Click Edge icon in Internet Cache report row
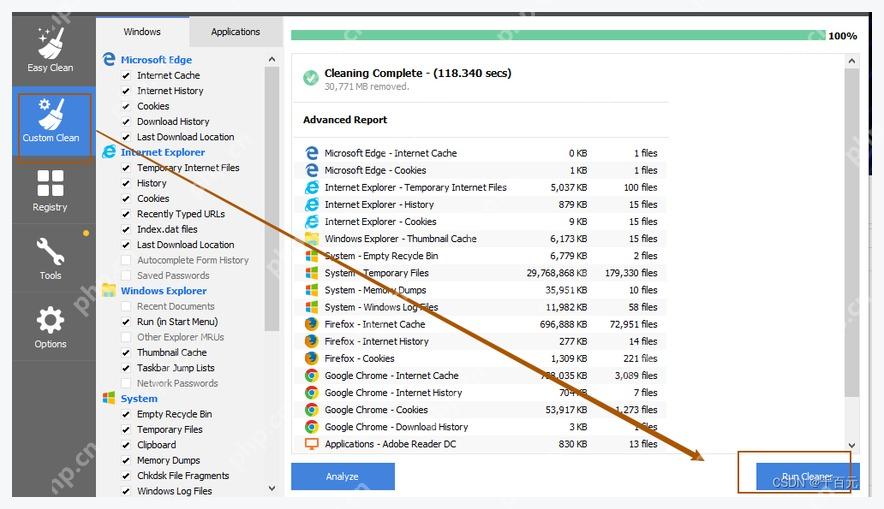Image resolution: width=884 pixels, height=509 pixels. (x=311, y=153)
